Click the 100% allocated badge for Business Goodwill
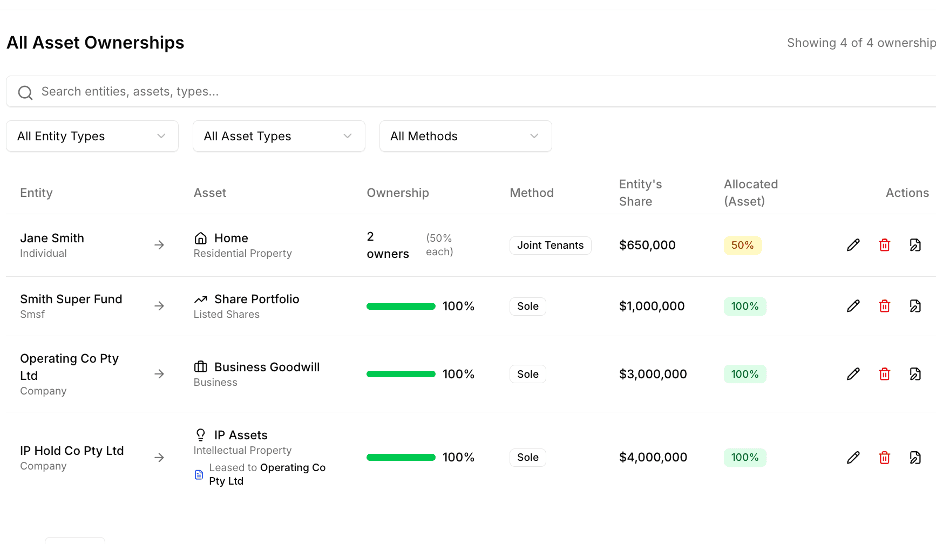Viewport: 936px width, 544px height. click(x=745, y=374)
